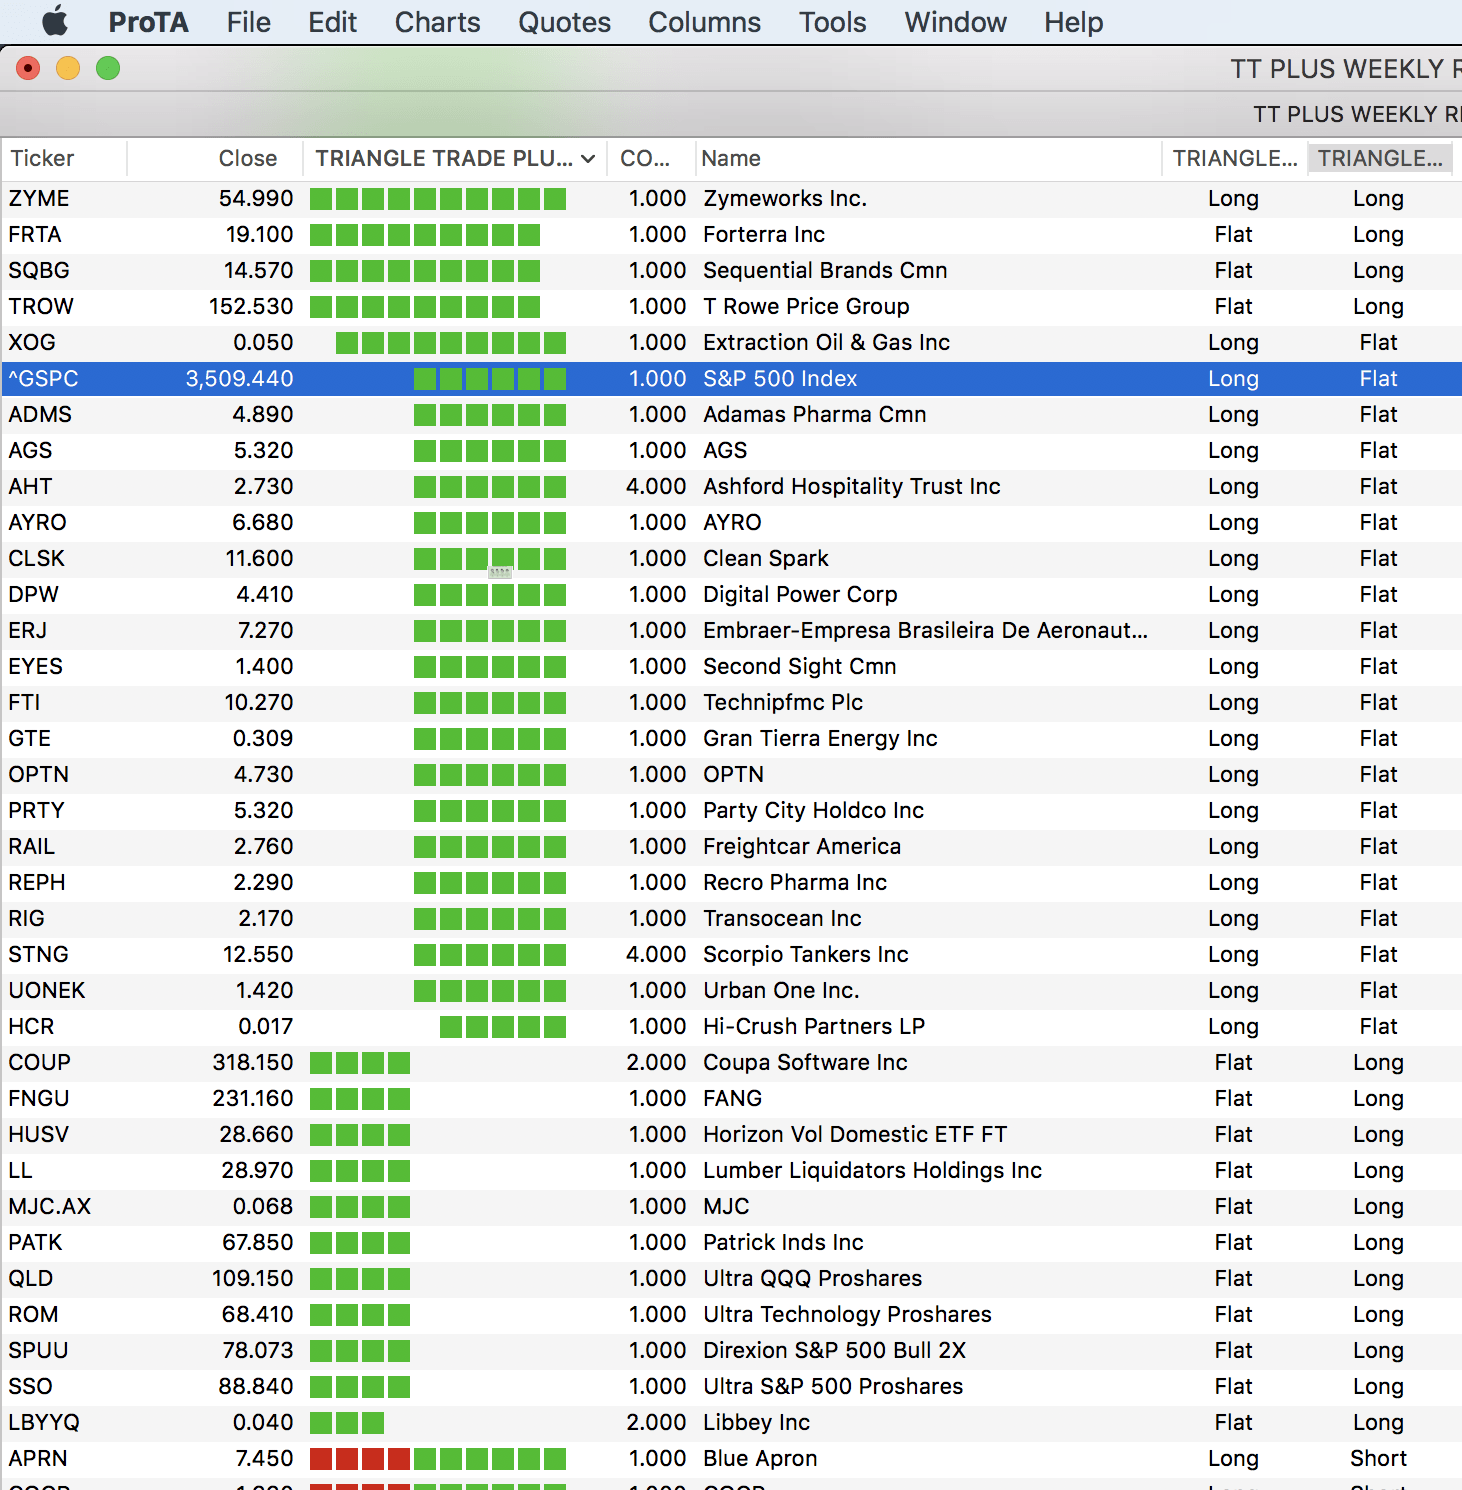This screenshot has height=1490, width=1462.
Task: Click the Name column header
Action: point(731,159)
